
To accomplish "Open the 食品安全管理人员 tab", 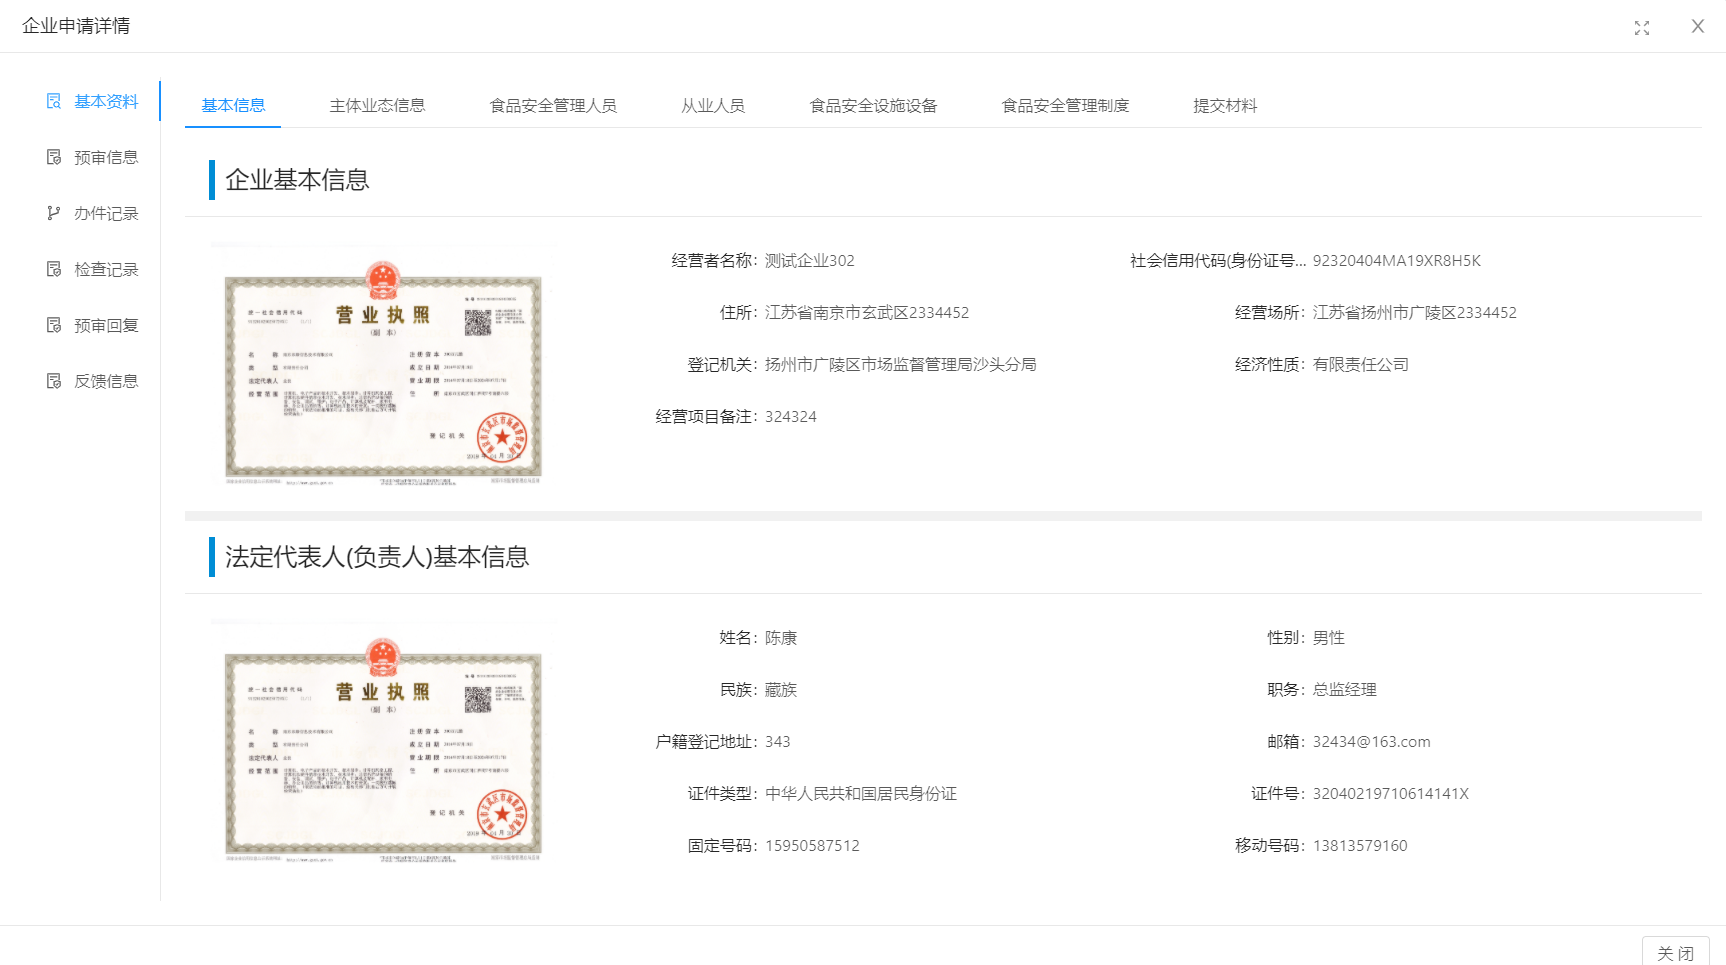I will point(553,105).
